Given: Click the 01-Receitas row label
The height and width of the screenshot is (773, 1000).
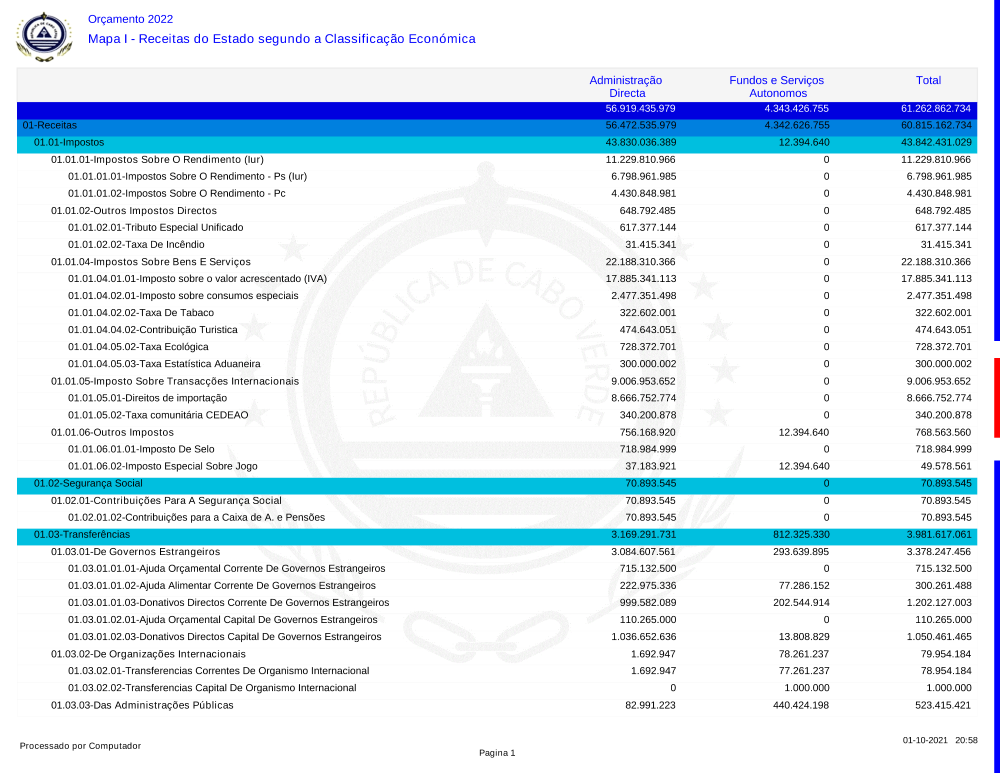Looking at the screenshot, I should (50, 125).
